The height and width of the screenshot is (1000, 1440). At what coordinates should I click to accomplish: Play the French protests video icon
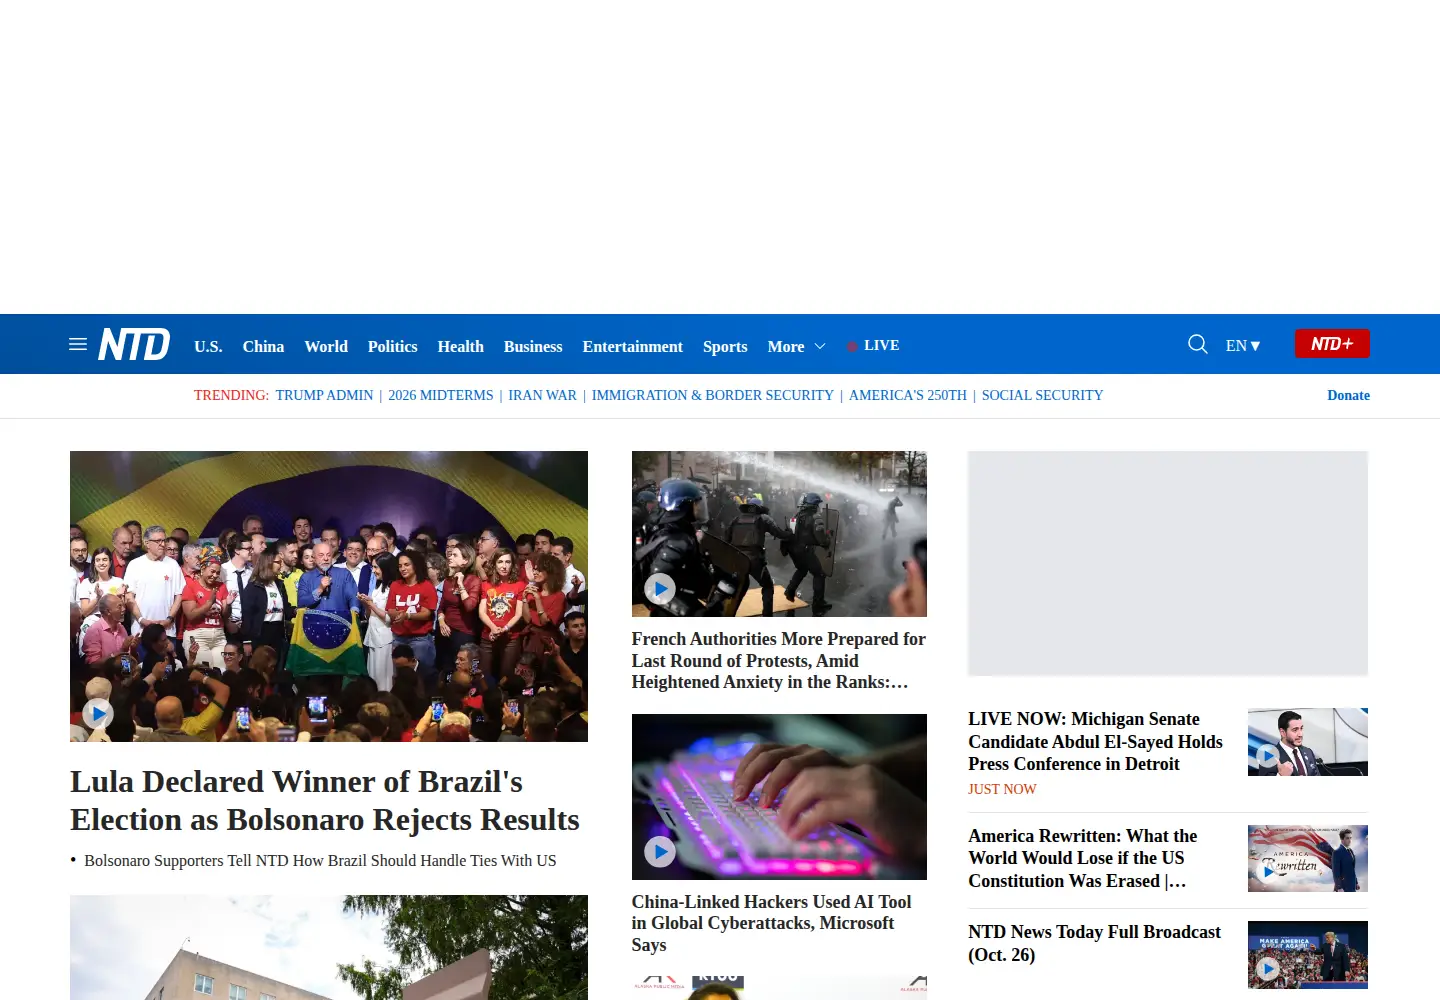(659, 588)
